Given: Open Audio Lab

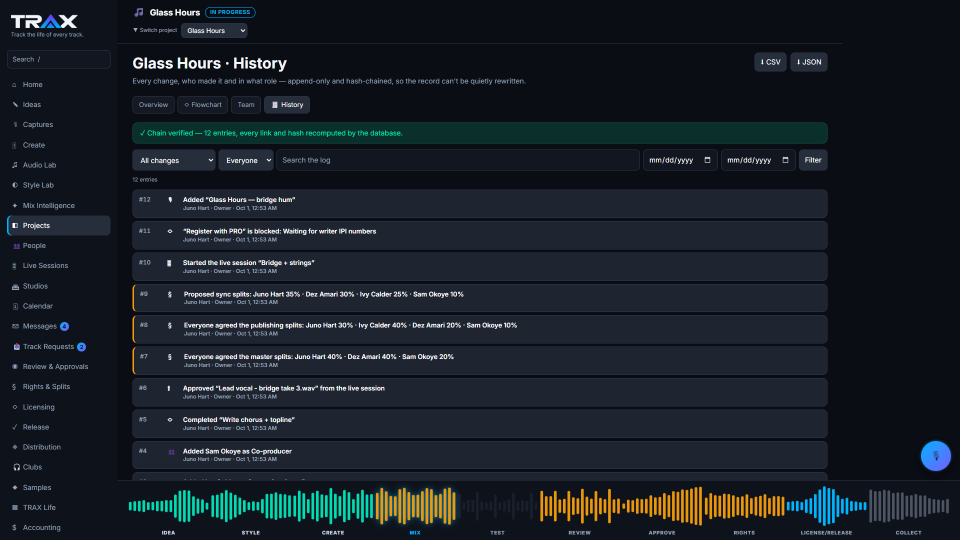Looking at the screenshot, I should click(58, 165).
